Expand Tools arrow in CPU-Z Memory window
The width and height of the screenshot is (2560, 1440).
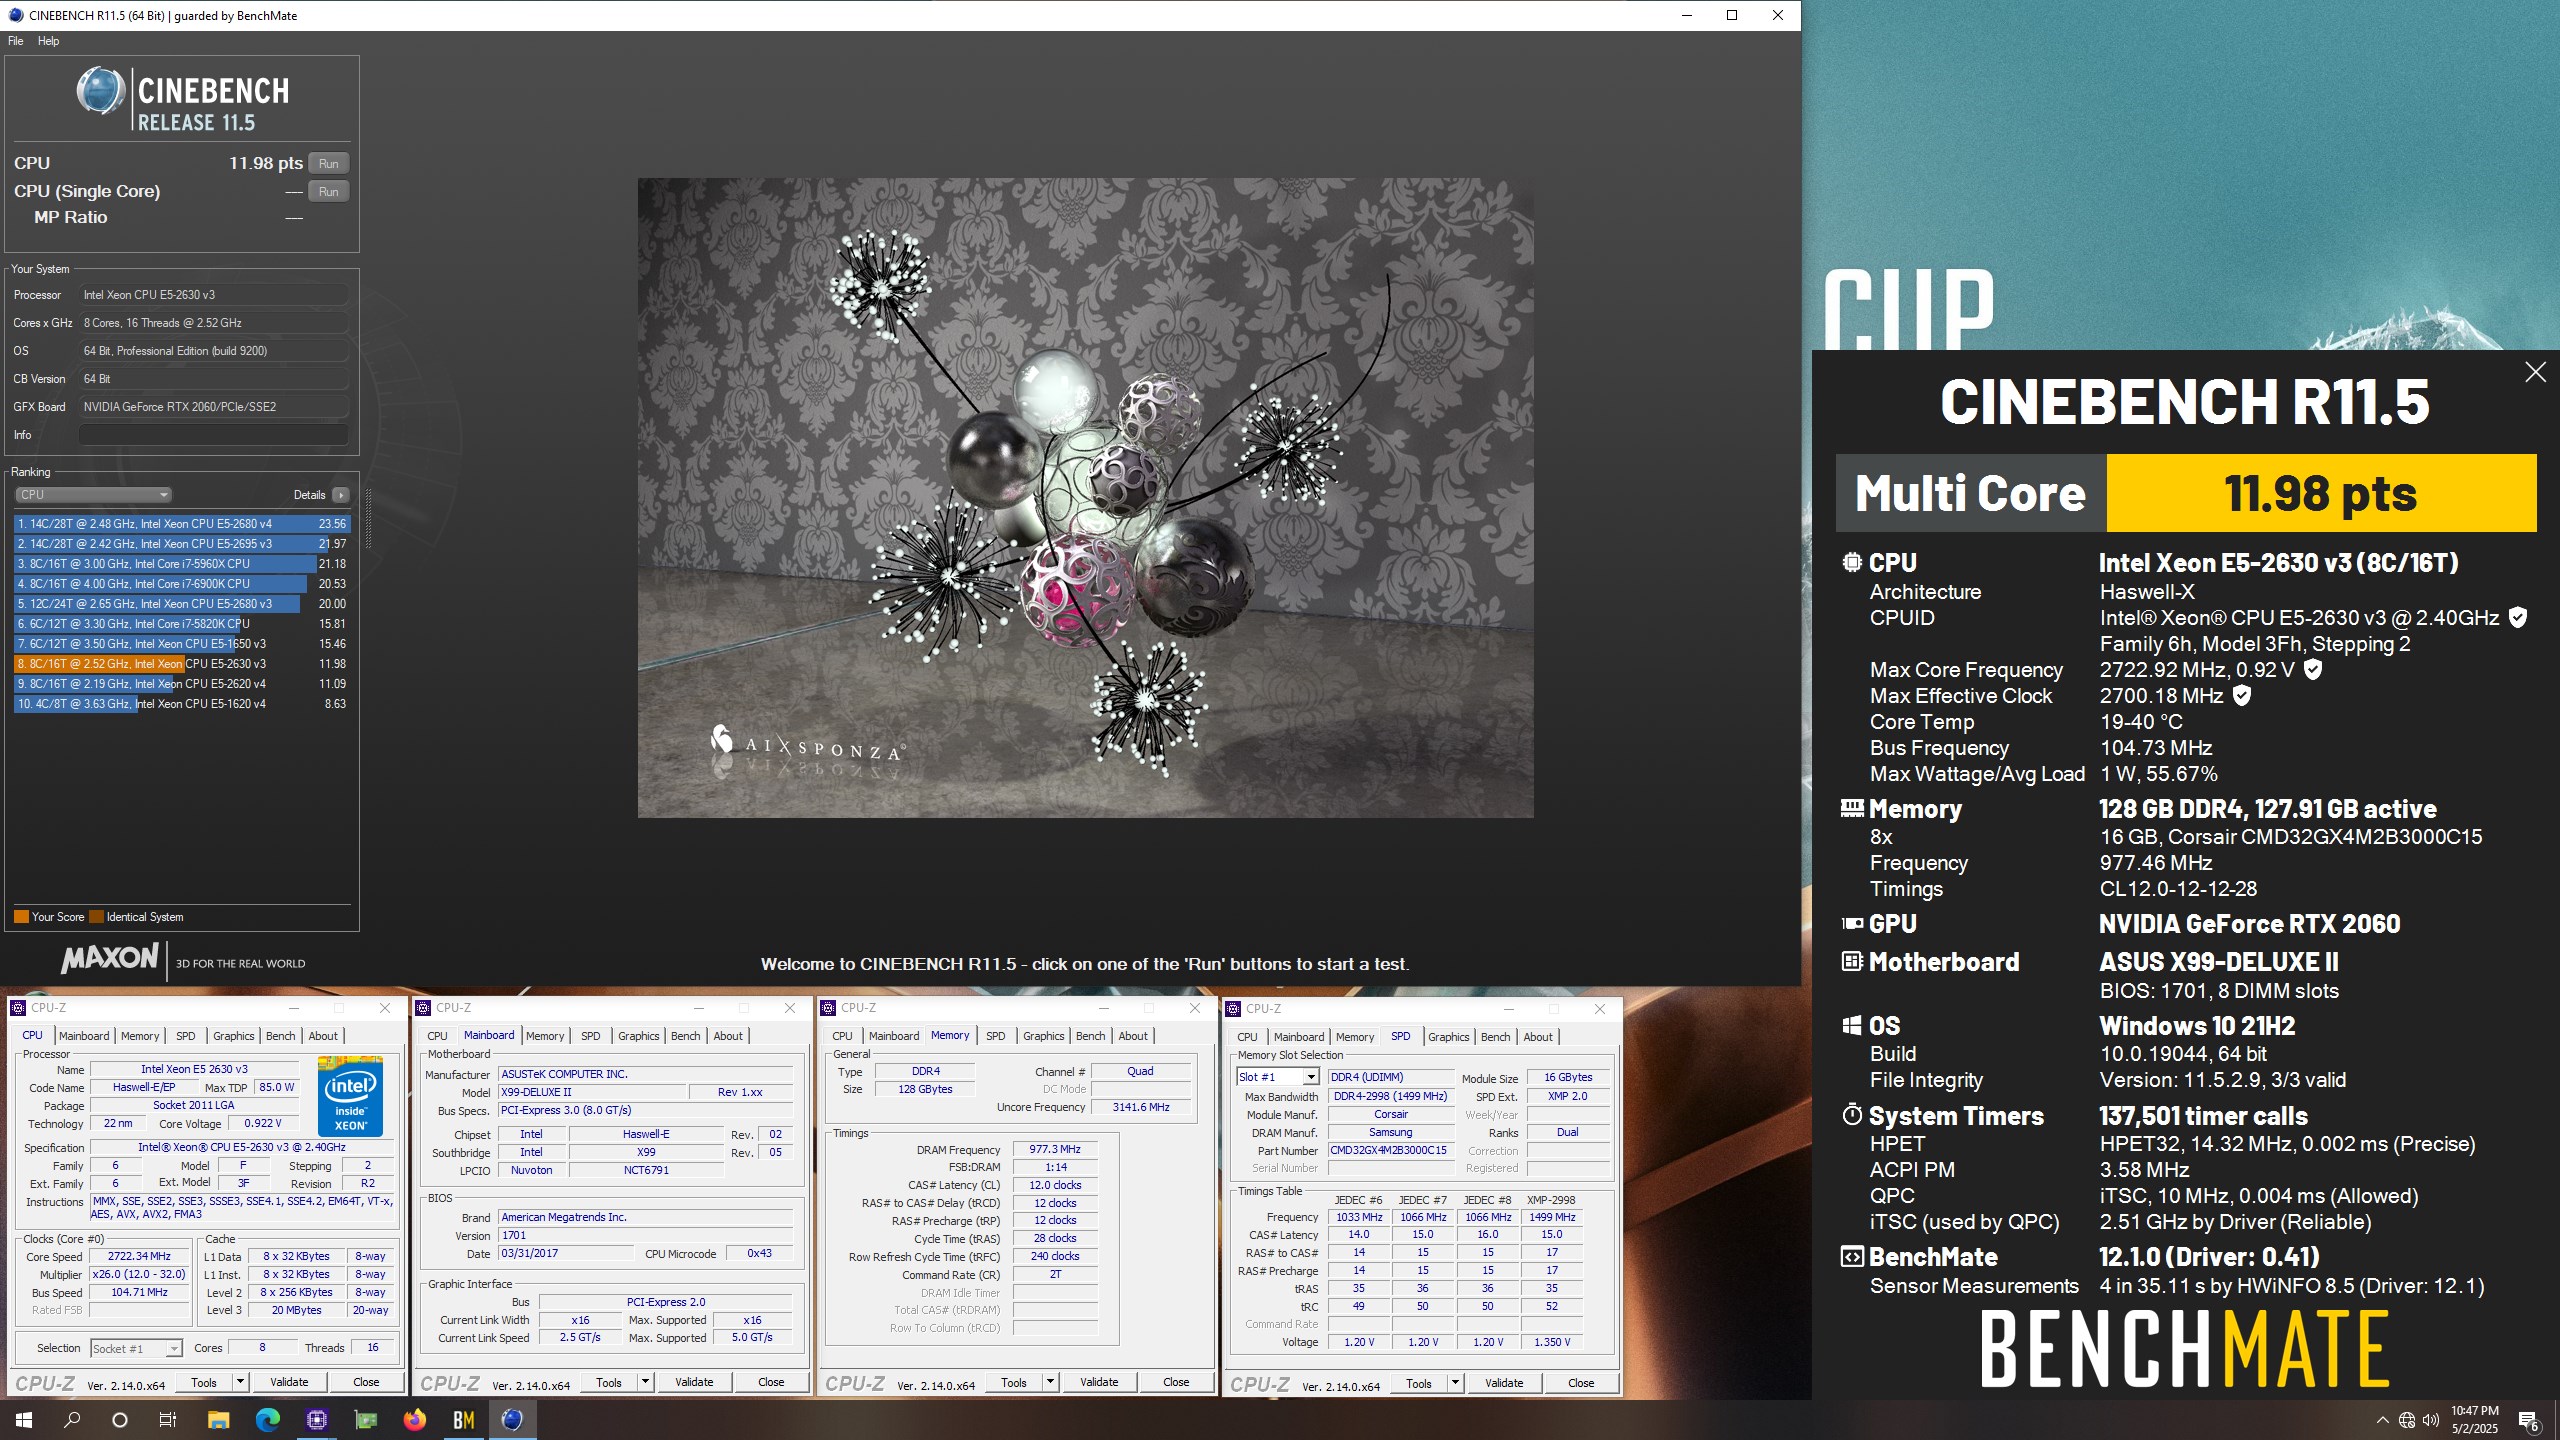click(1050, 1382)
